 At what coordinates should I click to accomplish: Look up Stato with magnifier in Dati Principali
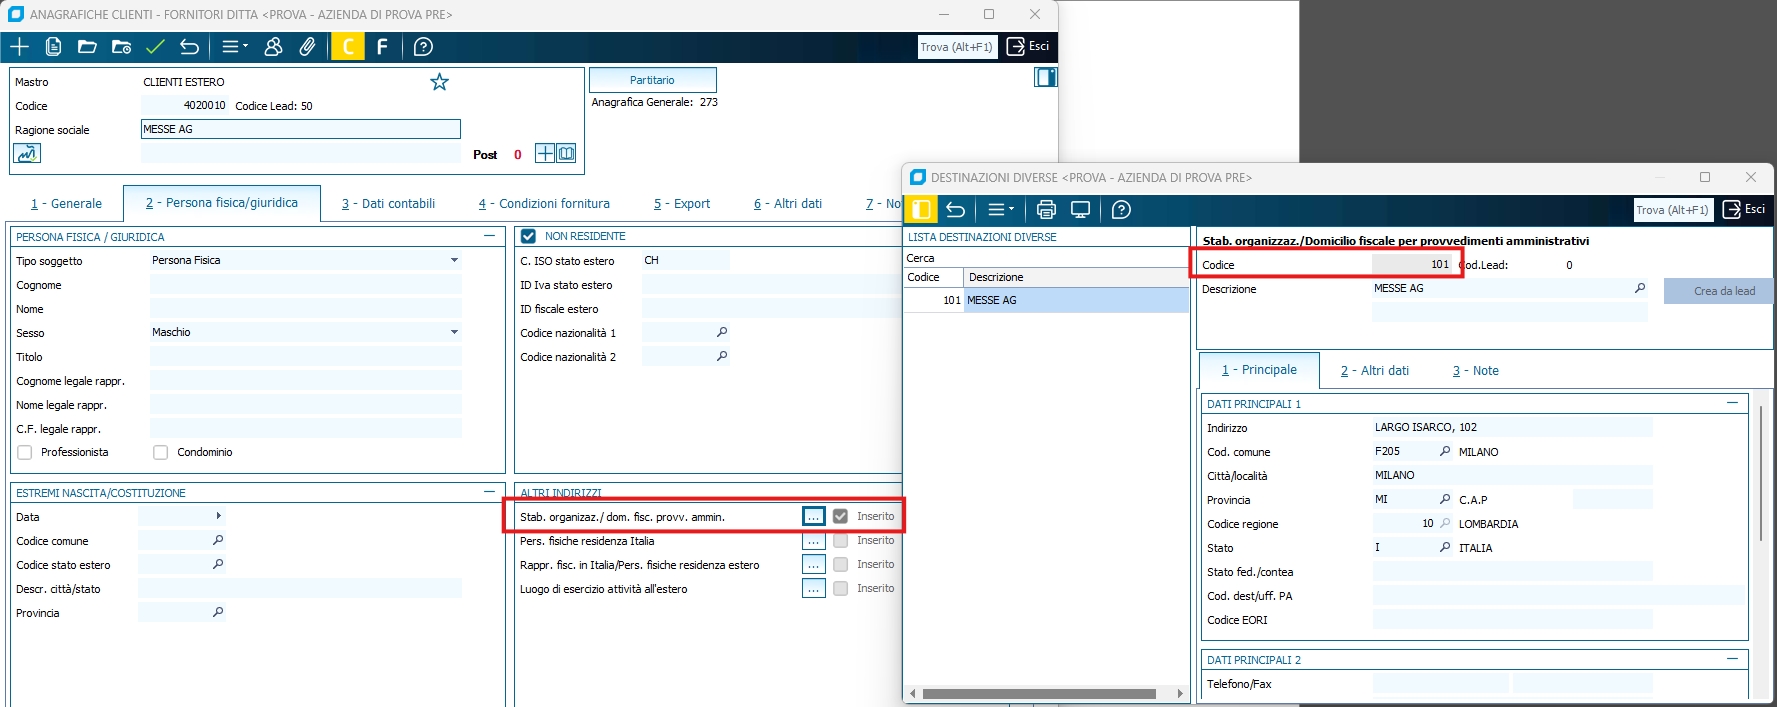point(1445,547)
